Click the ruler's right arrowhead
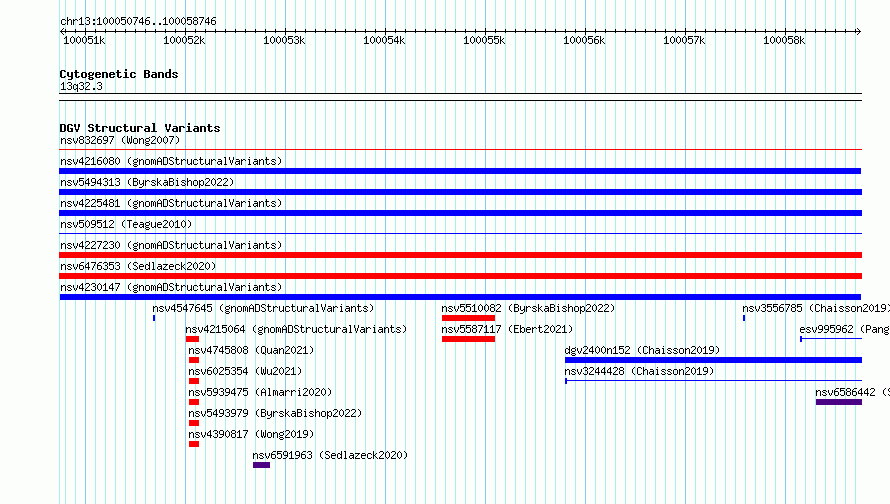Image resolution: width=890 pixels, height=504 pixels. click(x=859, y=31)
